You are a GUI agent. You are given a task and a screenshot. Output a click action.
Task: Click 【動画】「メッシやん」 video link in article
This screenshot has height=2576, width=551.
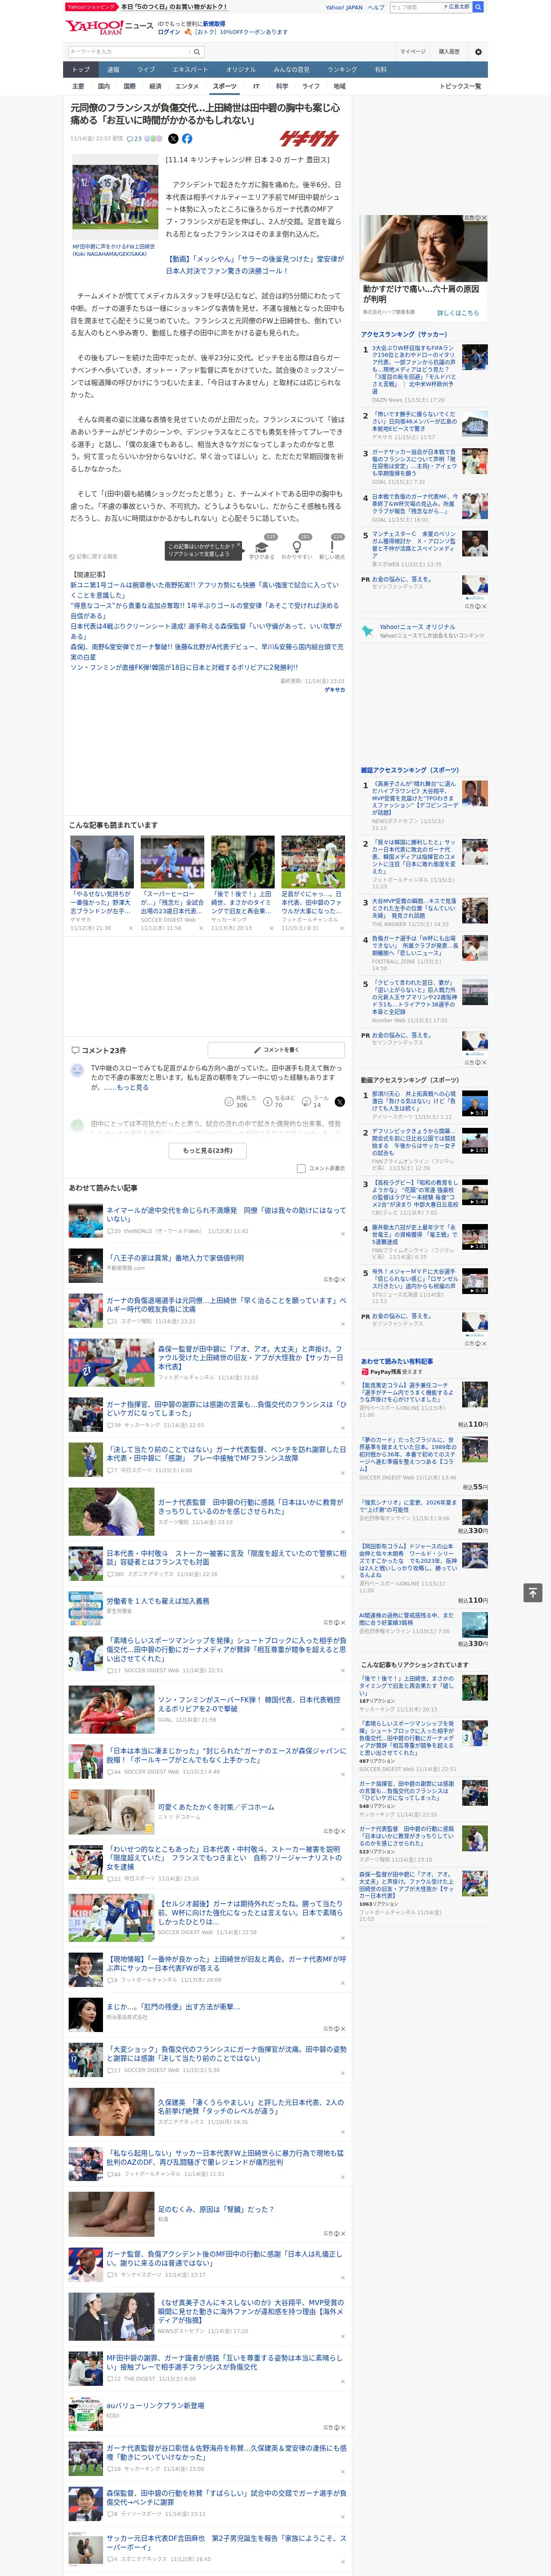tap(255, 265)
